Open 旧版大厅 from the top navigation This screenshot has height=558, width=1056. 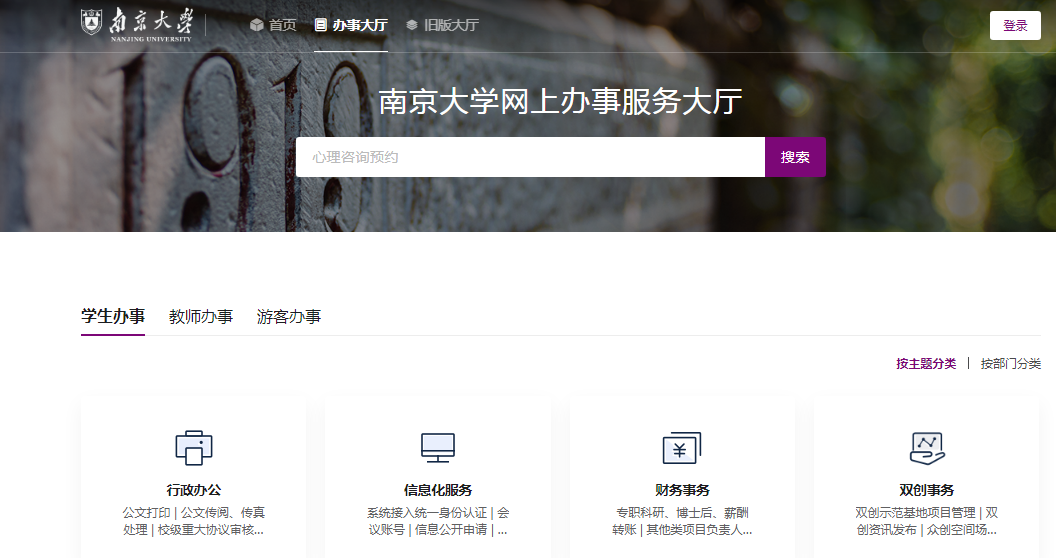(452, 25)
